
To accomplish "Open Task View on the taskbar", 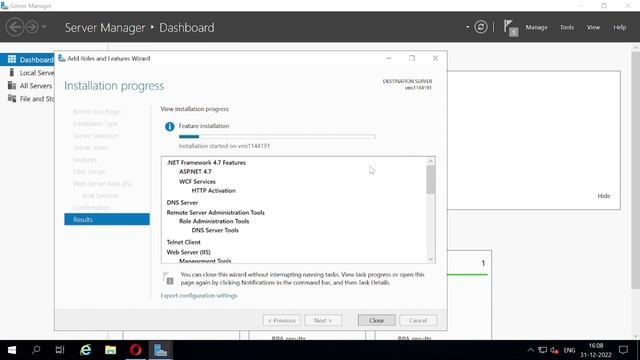I will 60,350.
